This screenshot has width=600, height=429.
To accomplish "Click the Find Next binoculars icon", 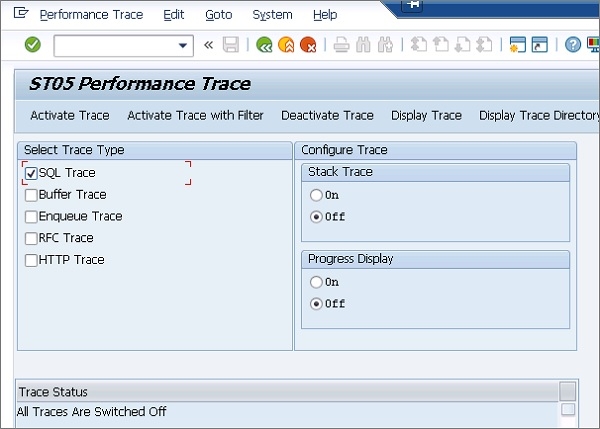I will (x=385, y=45).
